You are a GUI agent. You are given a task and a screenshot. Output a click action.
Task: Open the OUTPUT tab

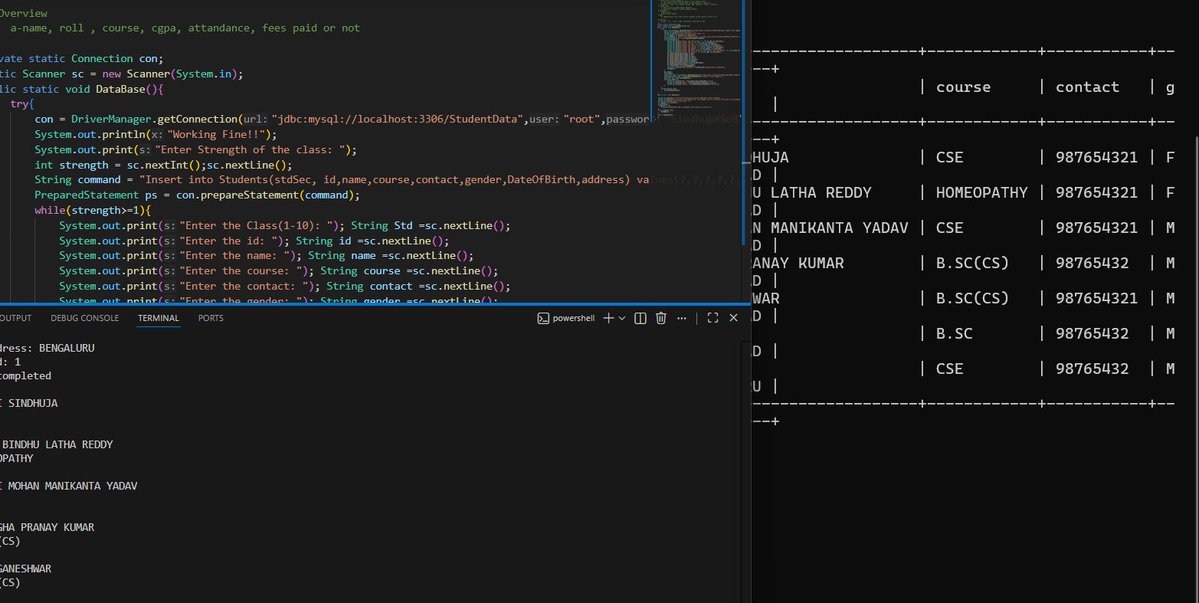click(x=14, y=318)
